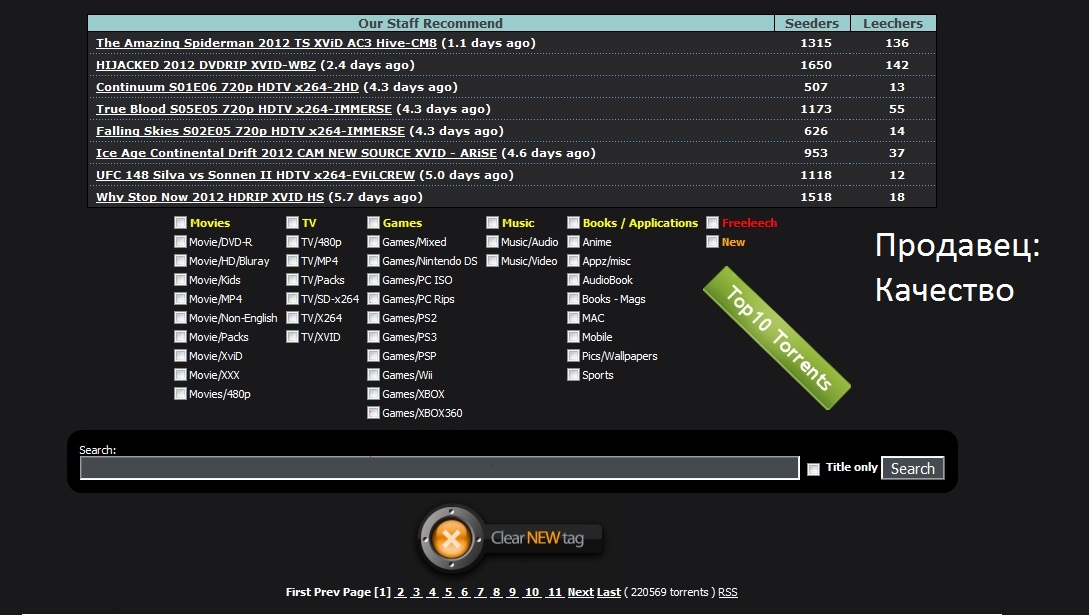Tick the Pics/Wallpapers checkbox
Image resolution: width=1089 pixels, height=615 pixels.
point(574,355)
